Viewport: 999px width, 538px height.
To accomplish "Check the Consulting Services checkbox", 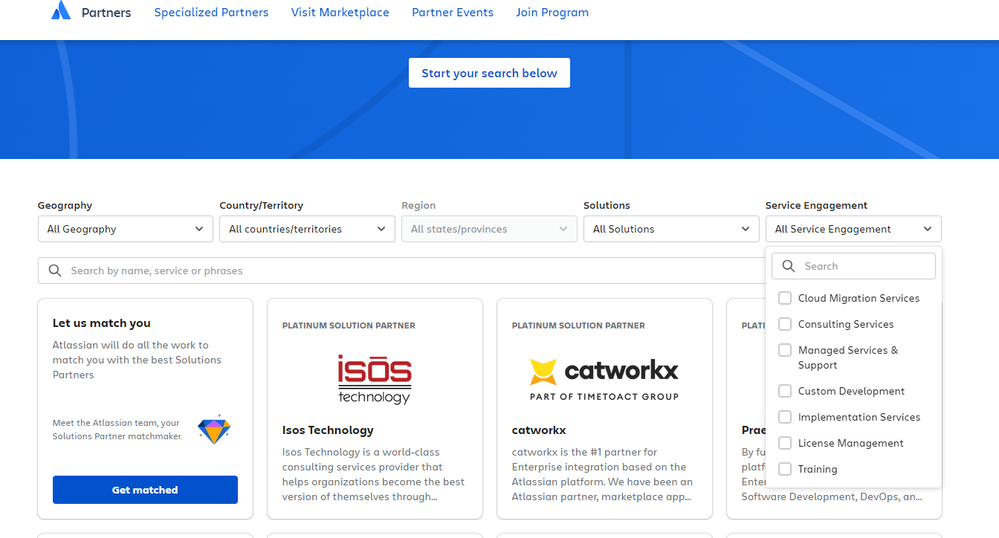I will [x=785, y=324].
